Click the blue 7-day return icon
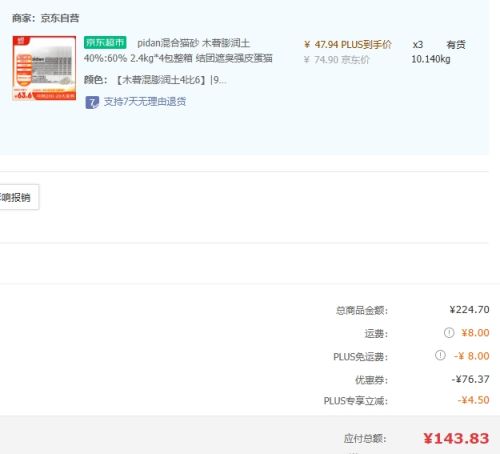The width and height of the screenshot is (500, 454). pos(92,102)
